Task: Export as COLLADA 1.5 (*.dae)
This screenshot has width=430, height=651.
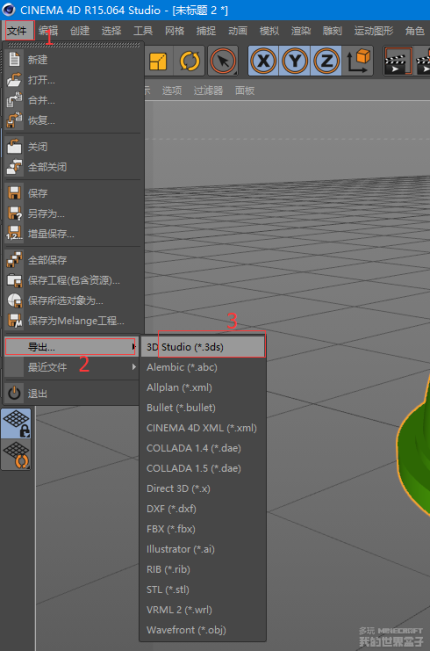Action: (x=203, y=468)
